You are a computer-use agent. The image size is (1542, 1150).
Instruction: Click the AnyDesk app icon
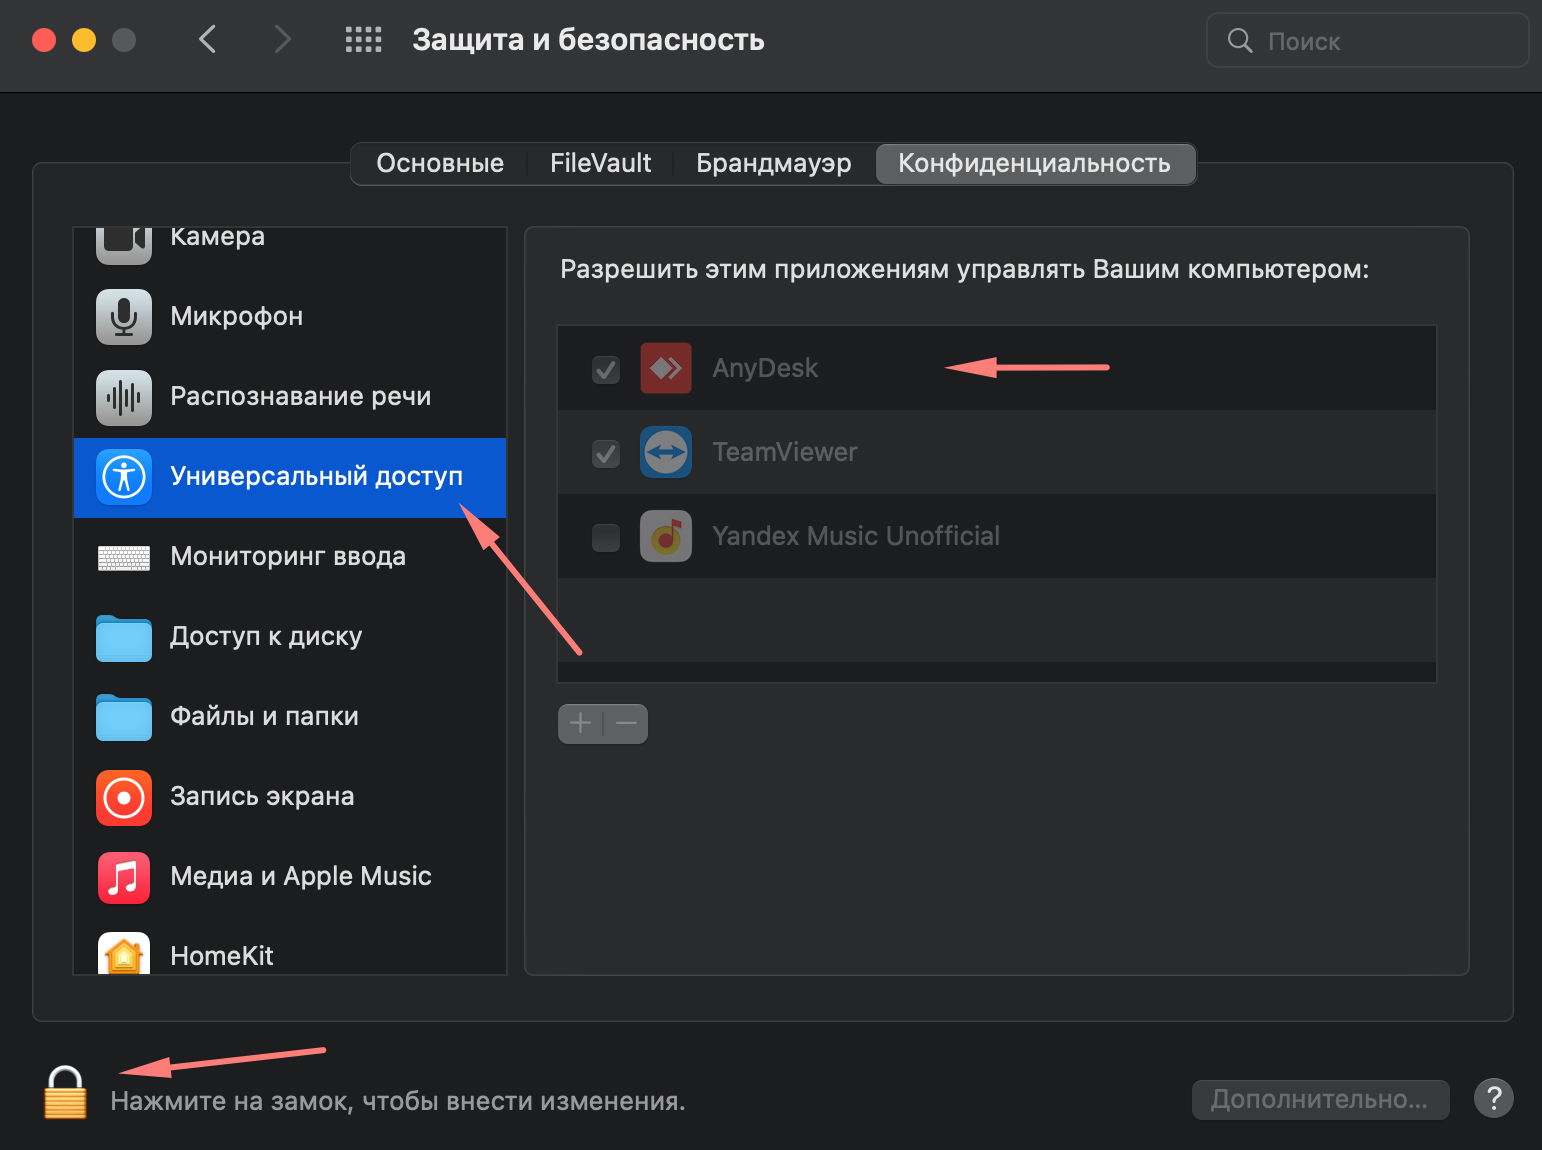pyautogui.click(x=666, y=368)
